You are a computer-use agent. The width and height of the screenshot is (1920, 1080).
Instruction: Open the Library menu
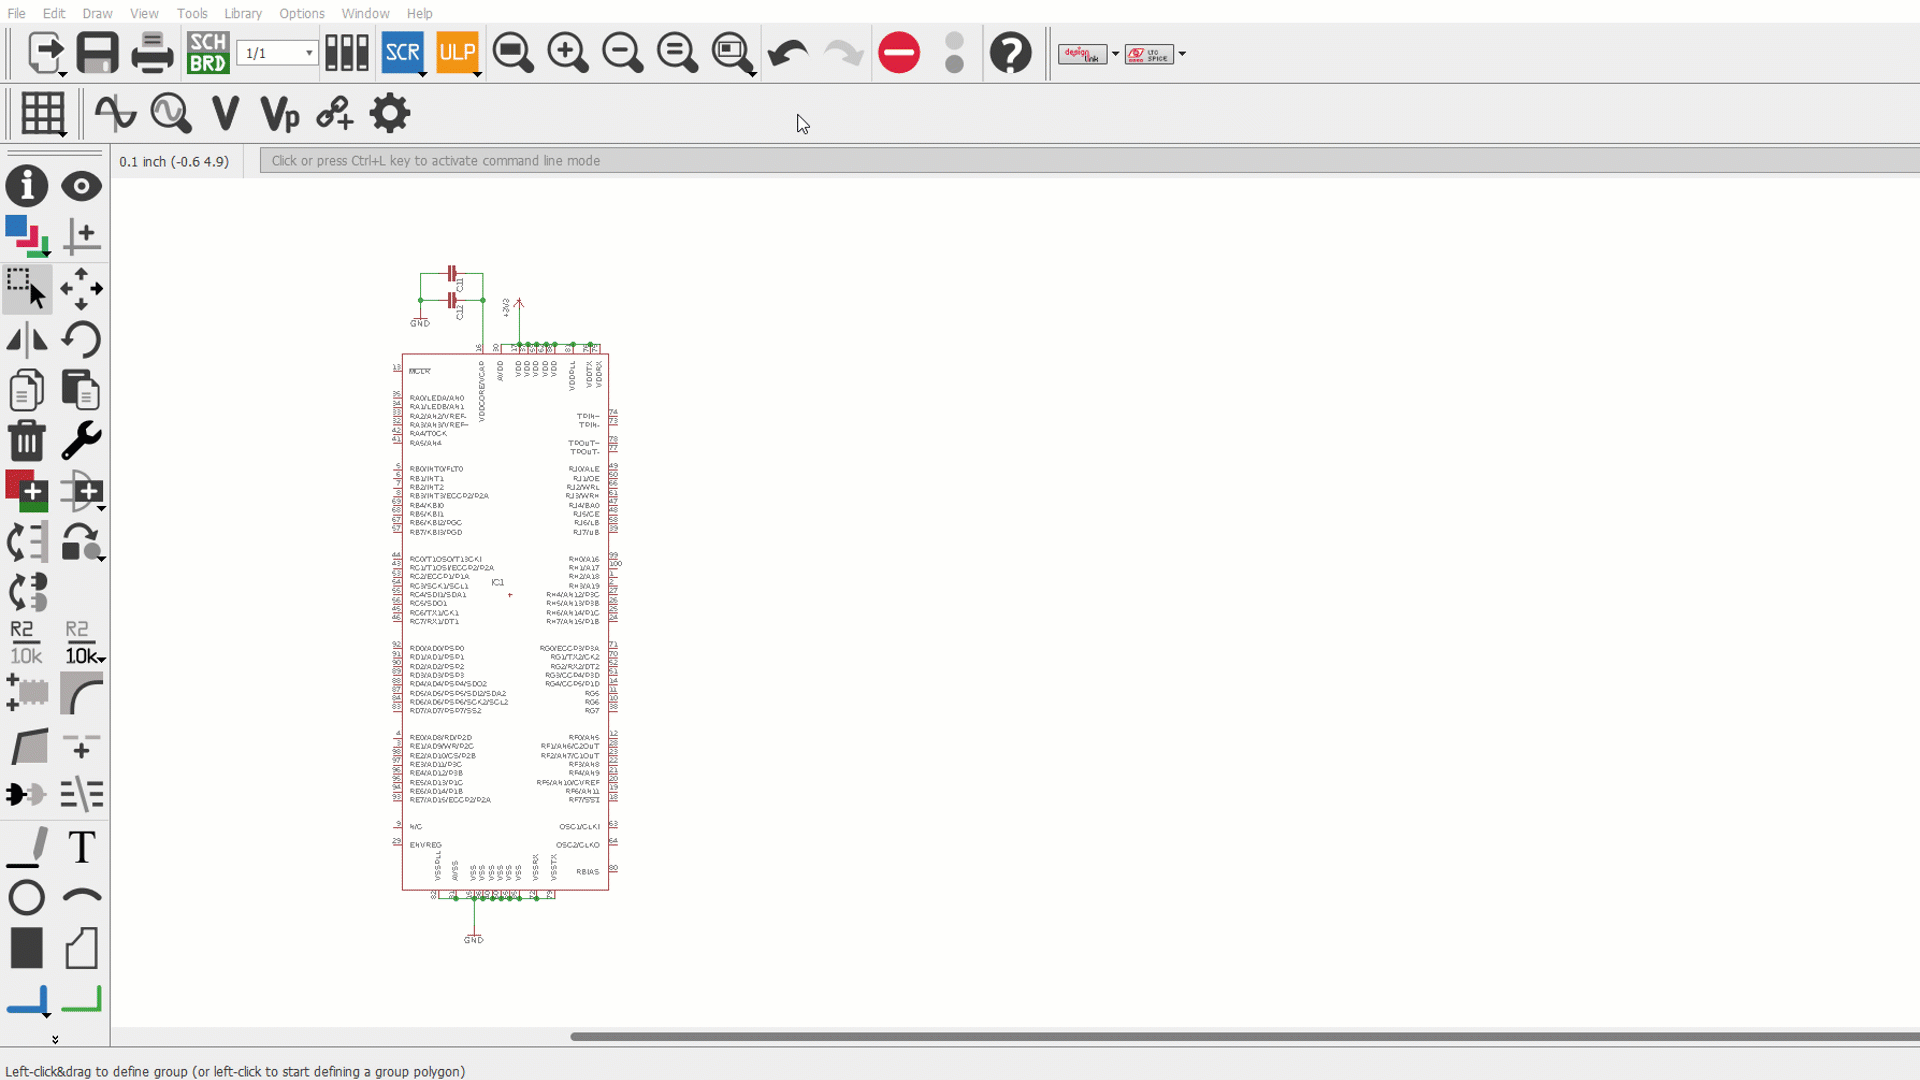[243, 13]
